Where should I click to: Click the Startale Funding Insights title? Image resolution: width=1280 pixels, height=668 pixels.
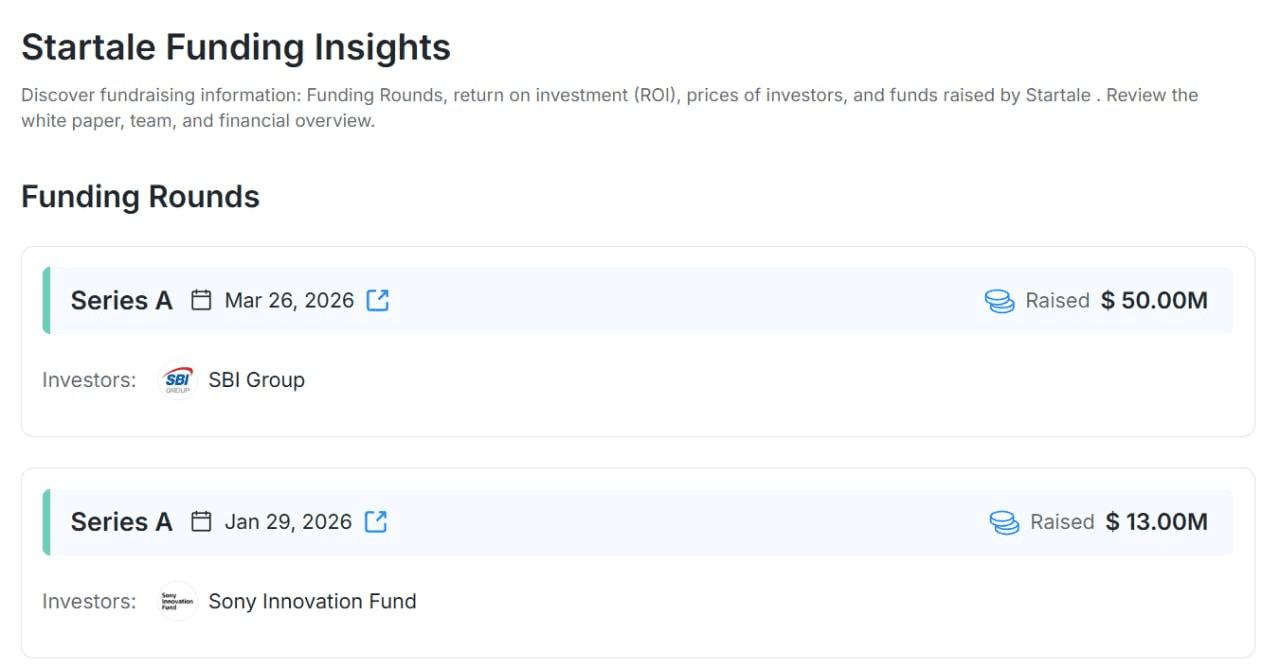click(x=236, y=48)
